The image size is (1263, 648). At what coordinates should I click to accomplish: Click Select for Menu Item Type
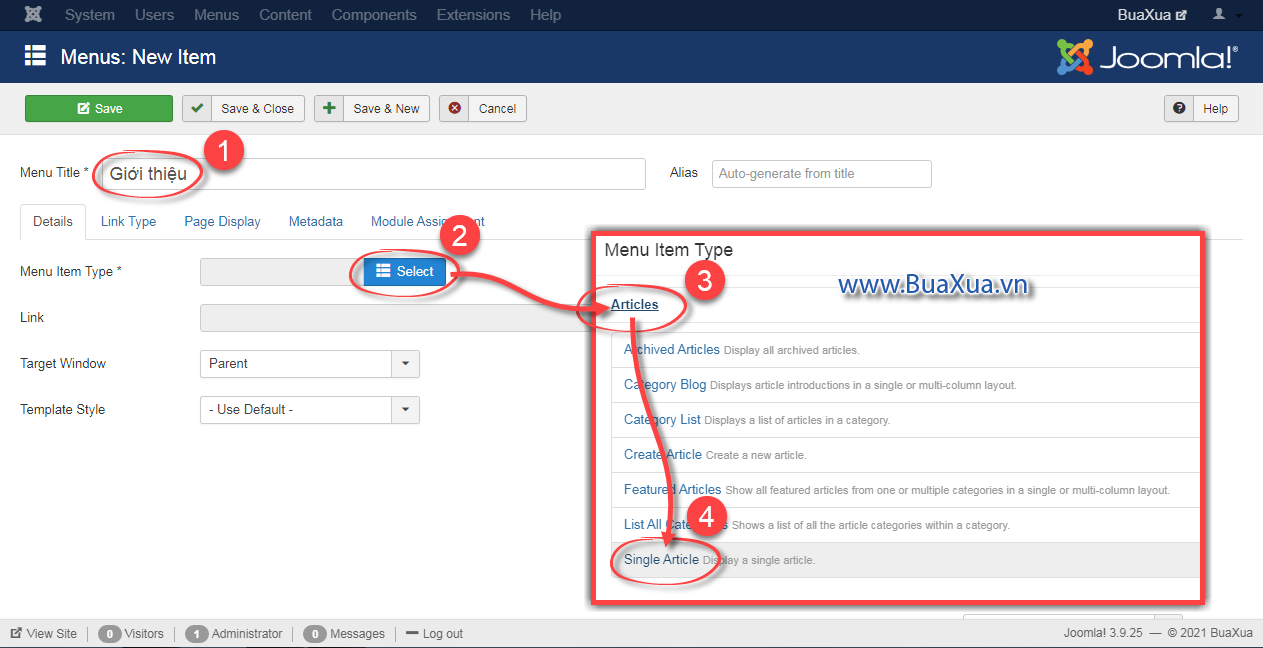tap(405, 271)
